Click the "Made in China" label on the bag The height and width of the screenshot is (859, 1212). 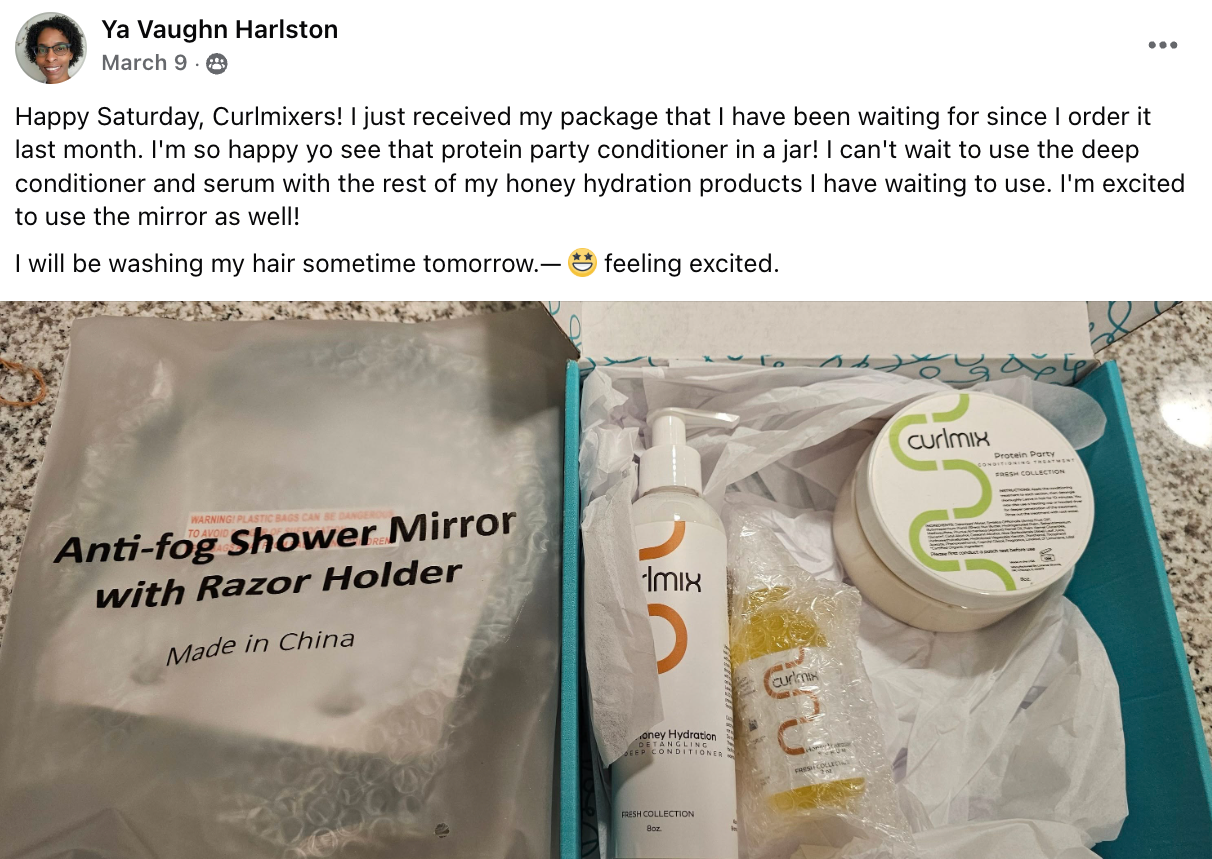(260, 646)
